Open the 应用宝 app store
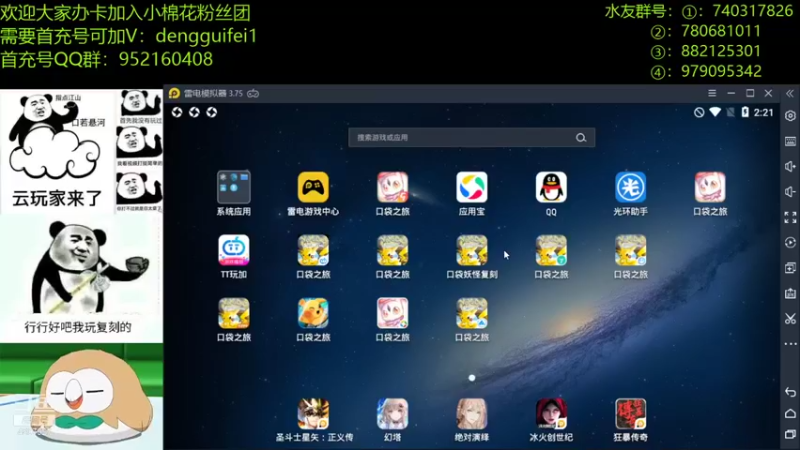Viewport: 800px width, 450px height. (x=471, y=187)
